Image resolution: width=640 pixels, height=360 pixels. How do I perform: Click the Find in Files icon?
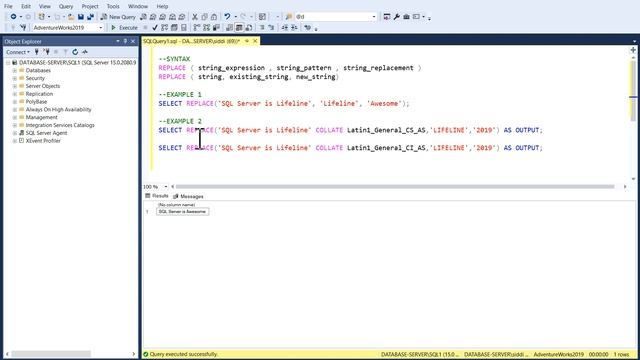click(x=289, y=17)
